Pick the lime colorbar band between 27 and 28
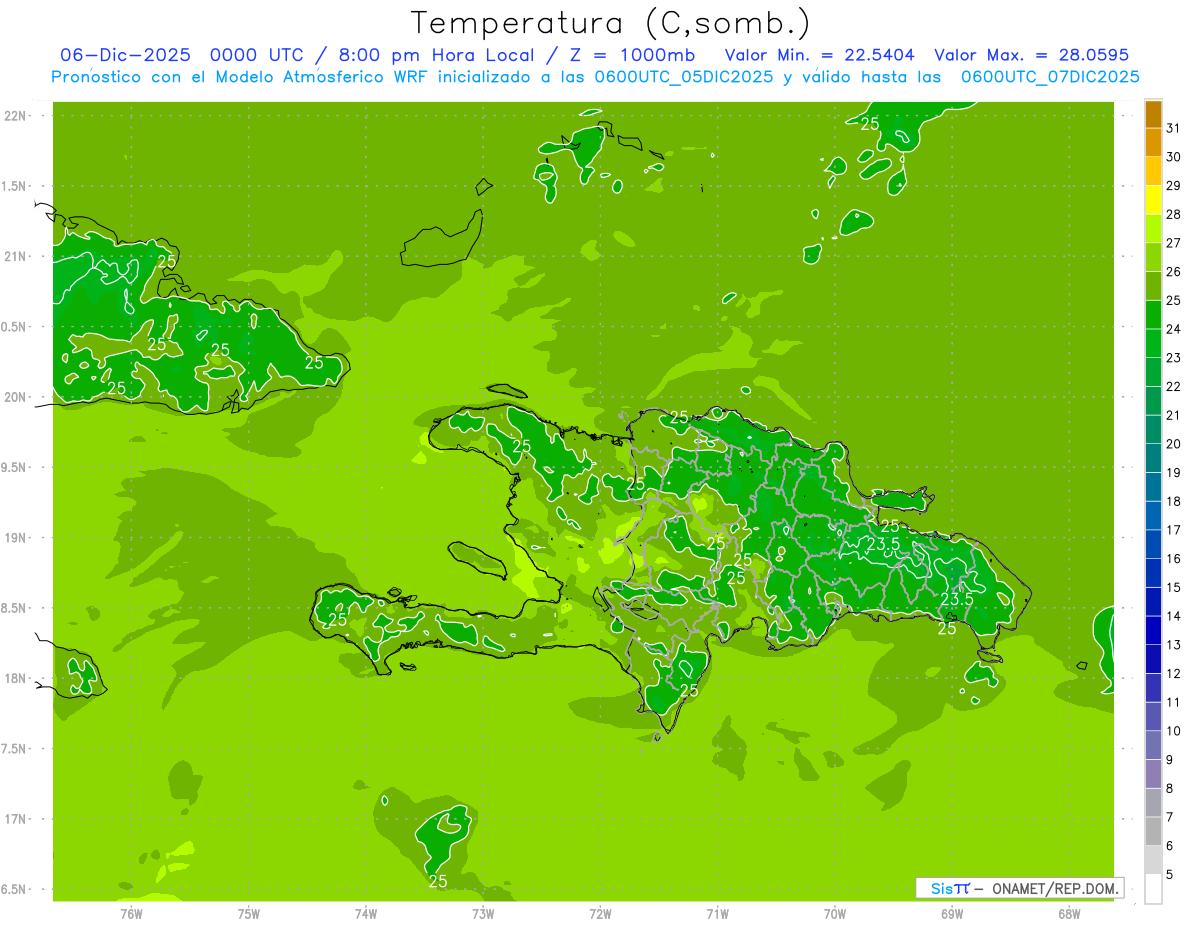1200x927 pixels. (x=1153, y=229)
